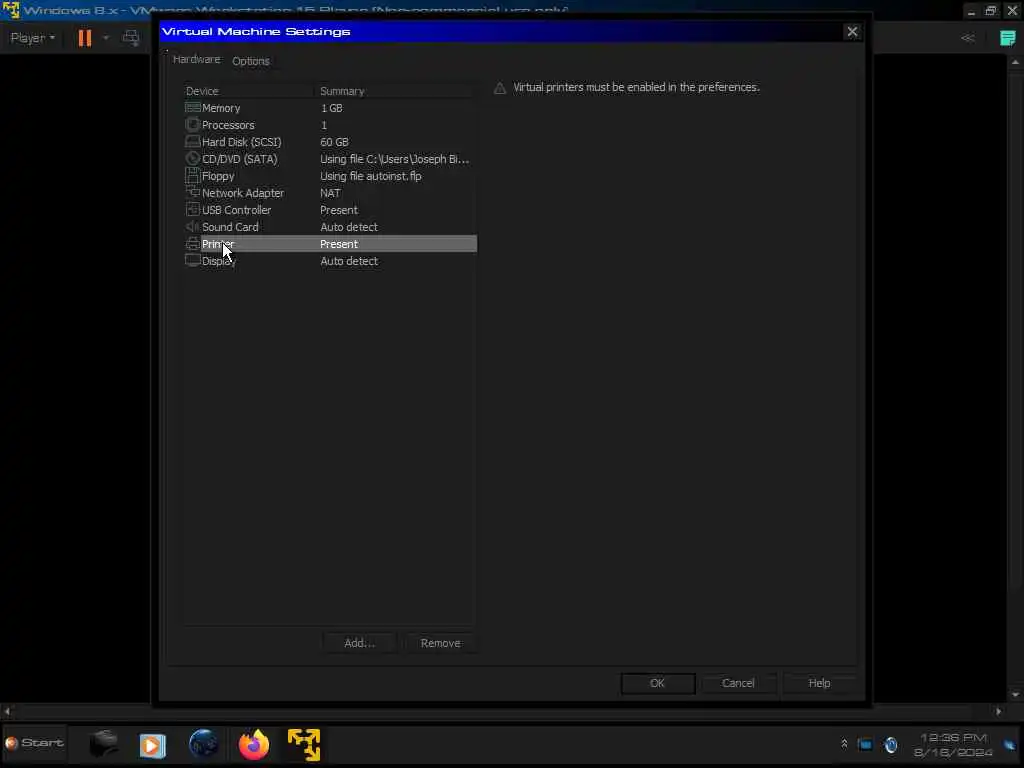Click the Start button
Image resolution: width=1024 pixels, height=768 pixels.
coord(35,743)
